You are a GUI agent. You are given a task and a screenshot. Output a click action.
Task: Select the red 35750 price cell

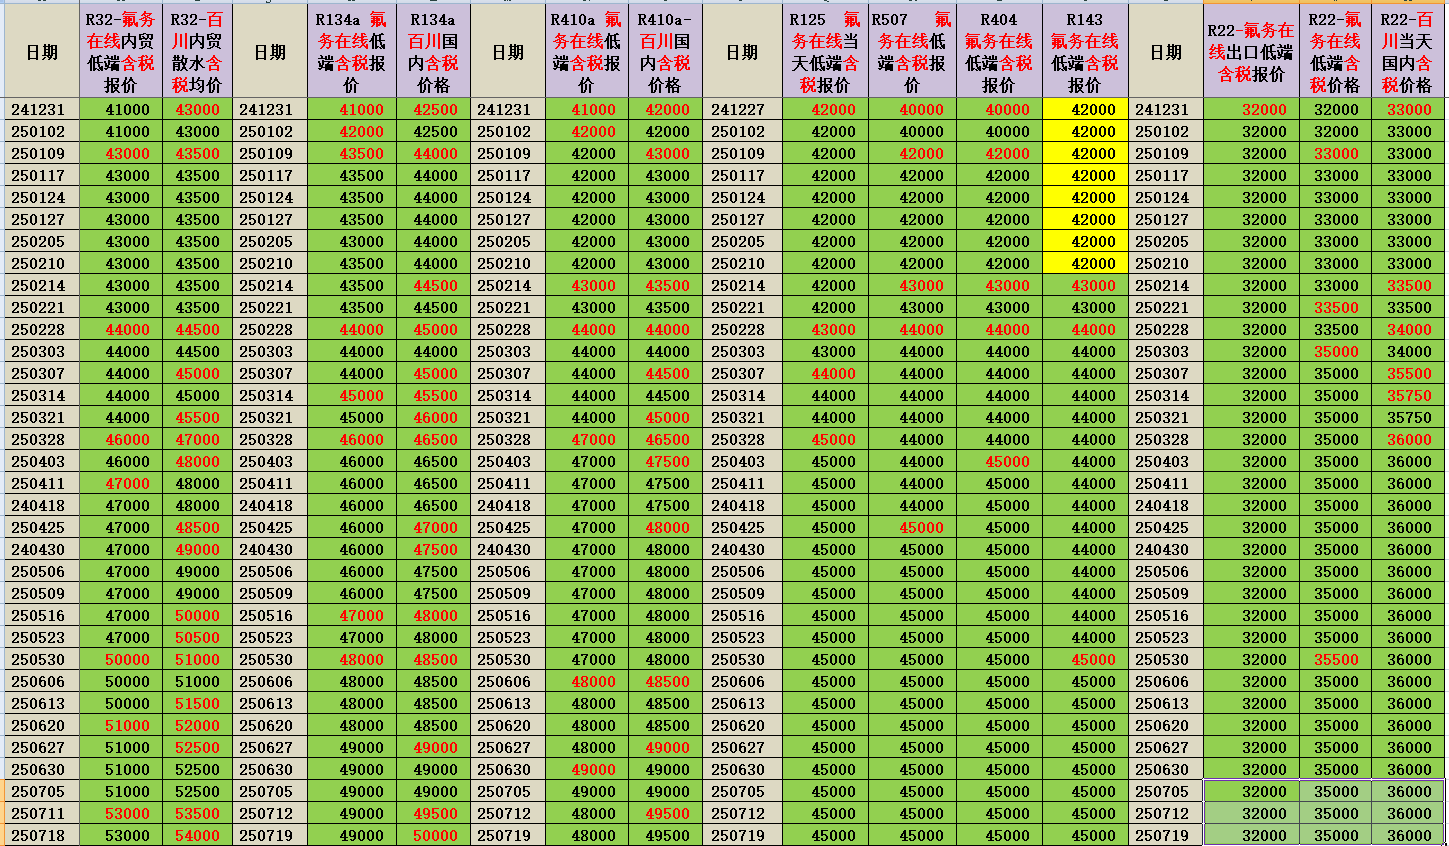tap(1409, 396)
